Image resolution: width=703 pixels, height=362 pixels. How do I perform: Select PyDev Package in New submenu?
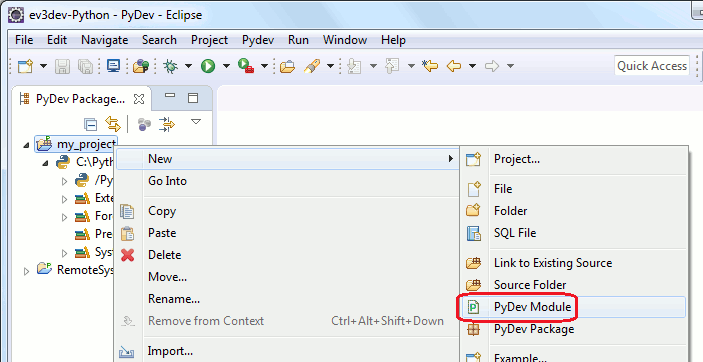coord(574,329)
